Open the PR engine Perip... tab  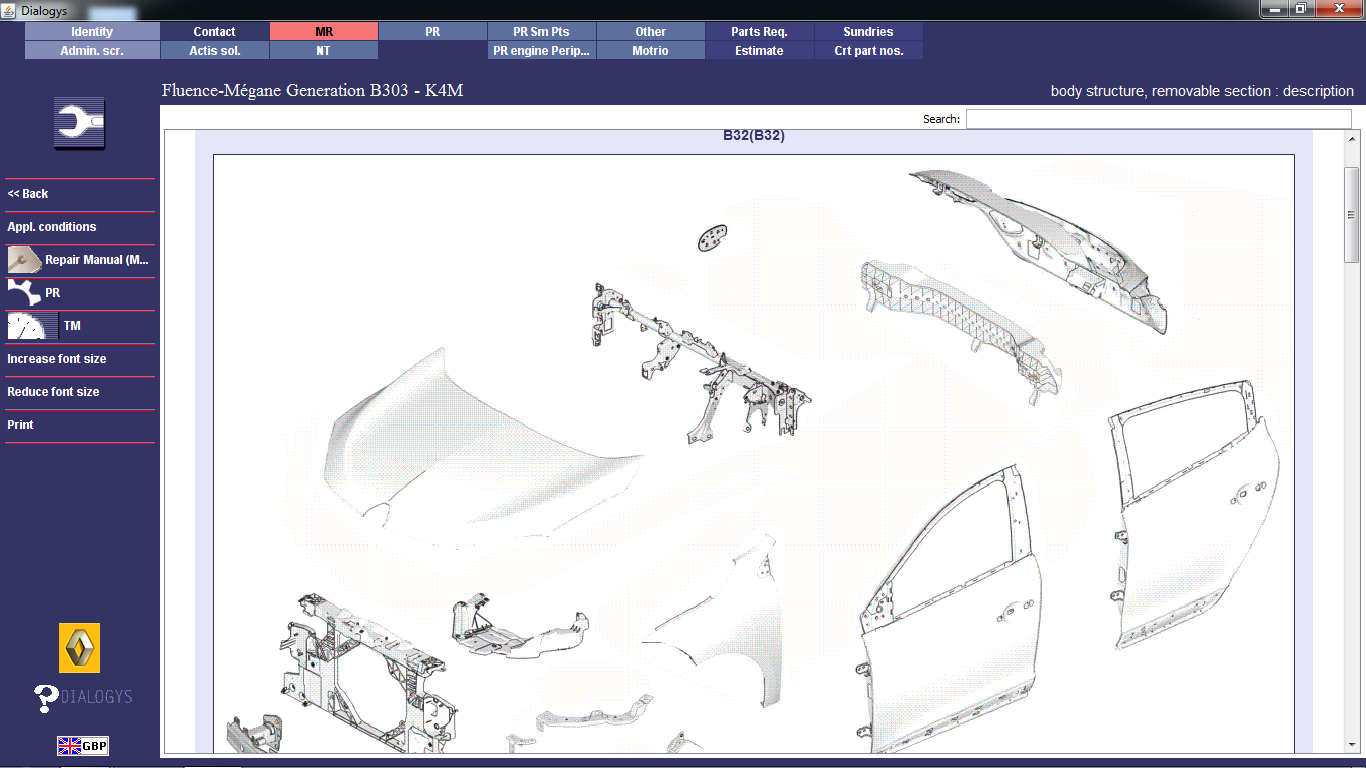(x=542, y=51)
